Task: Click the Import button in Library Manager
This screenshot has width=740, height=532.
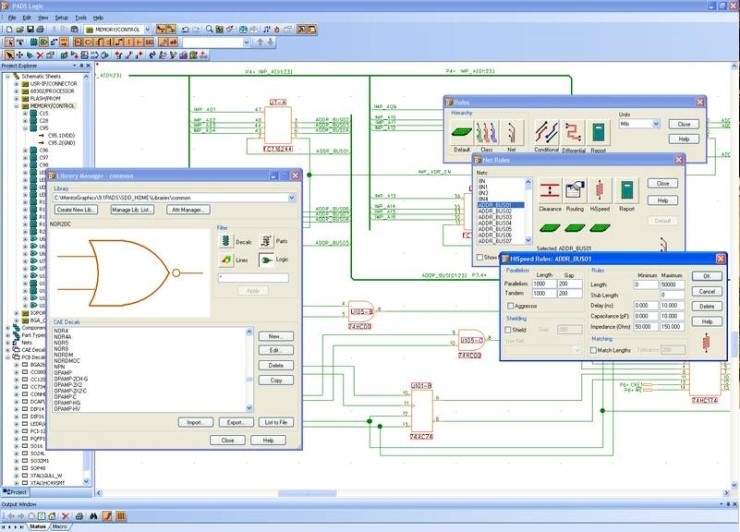Action: point(195,422)
